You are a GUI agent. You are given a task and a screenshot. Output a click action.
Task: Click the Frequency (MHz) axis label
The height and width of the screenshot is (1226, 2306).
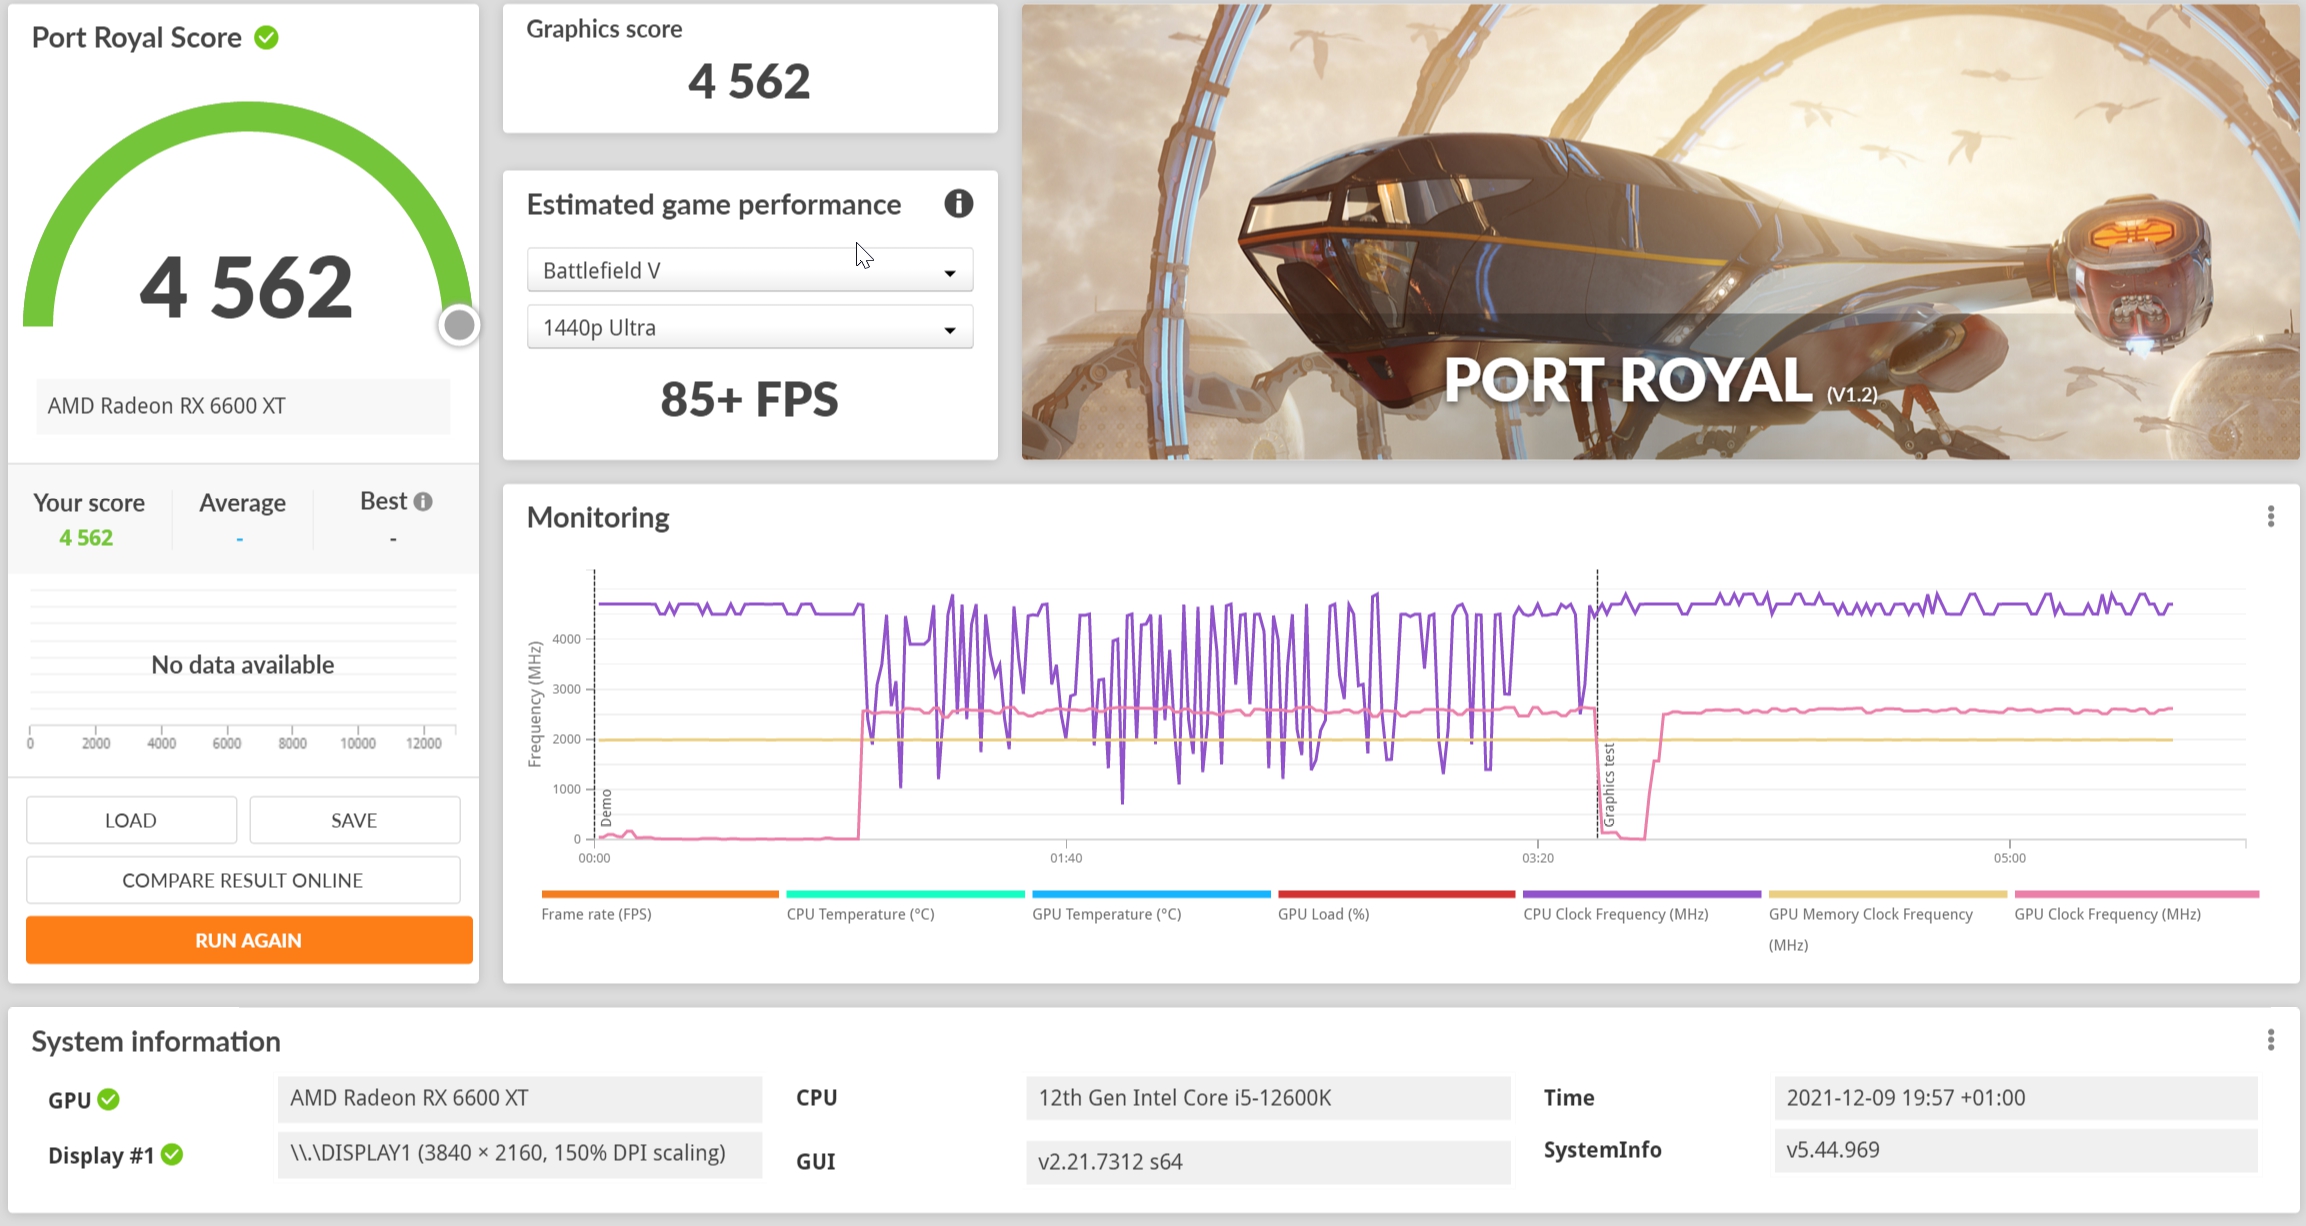535,704
